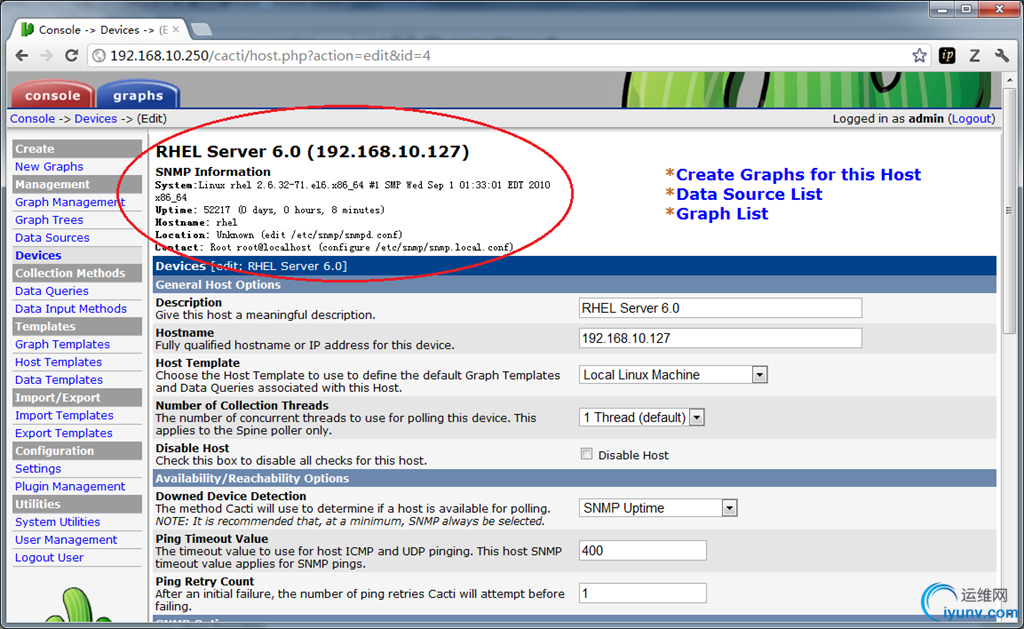Open Data Queries in the sidebar

click(x=52, y=291)
